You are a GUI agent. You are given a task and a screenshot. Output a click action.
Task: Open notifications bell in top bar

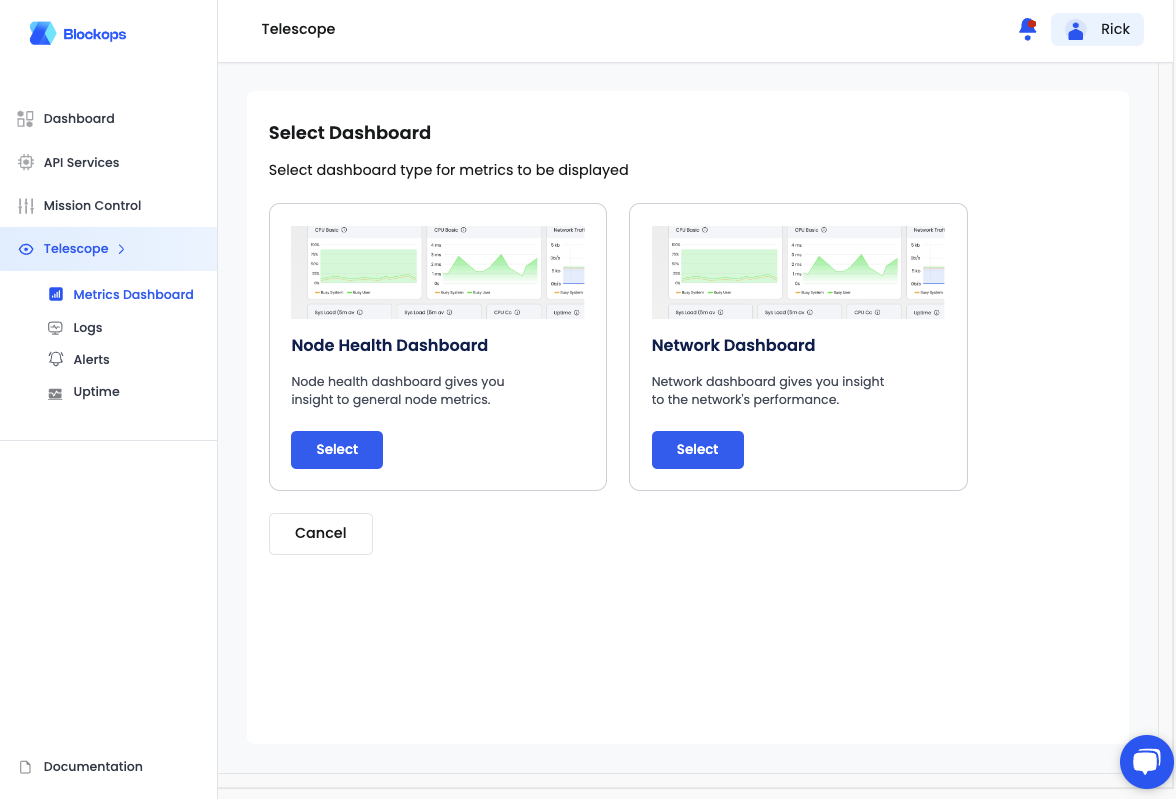click(1028, 29)
